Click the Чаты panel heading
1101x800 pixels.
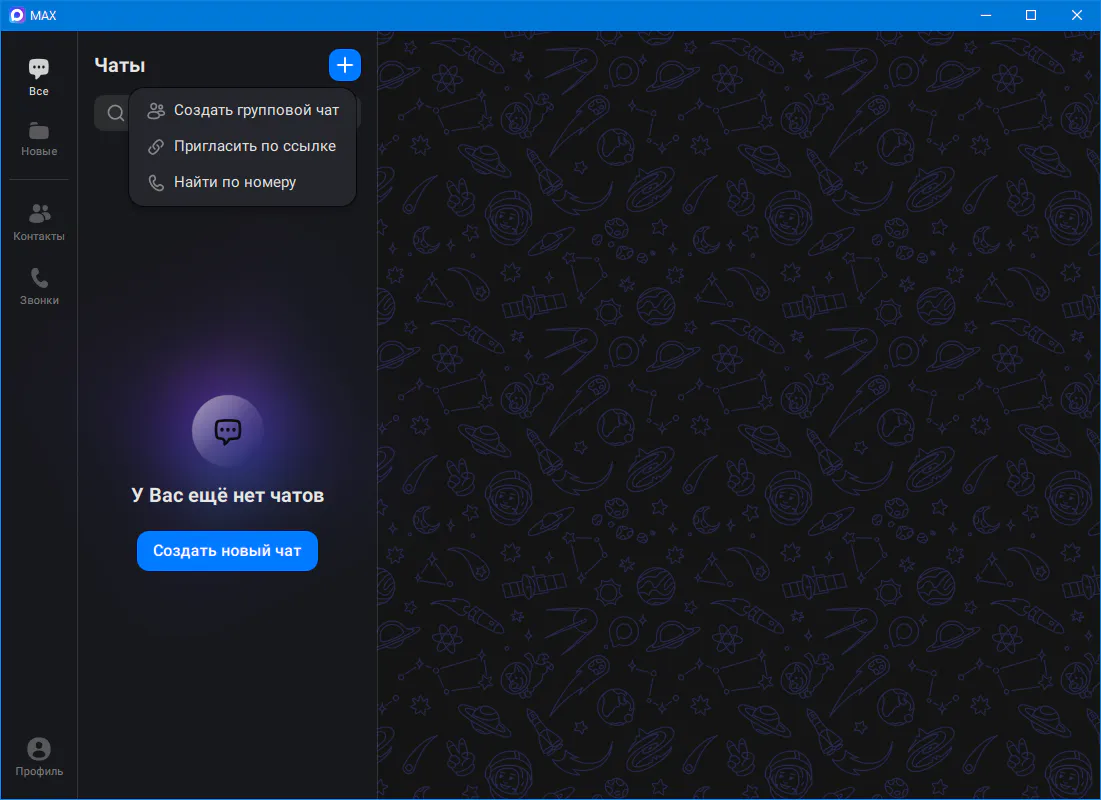[x=120, y=65]
